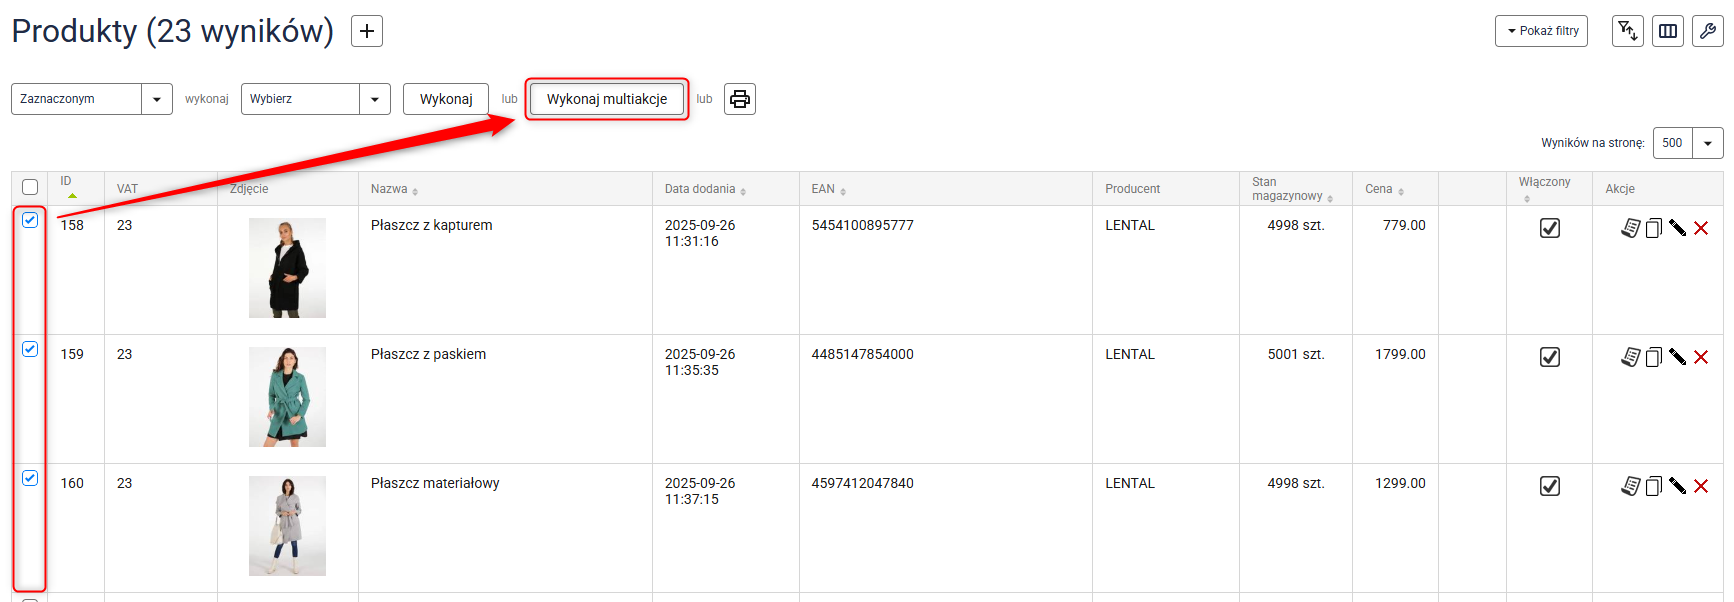Open filter sorting settings icon
The image size is (1734, 602).
pos(1627,31)
